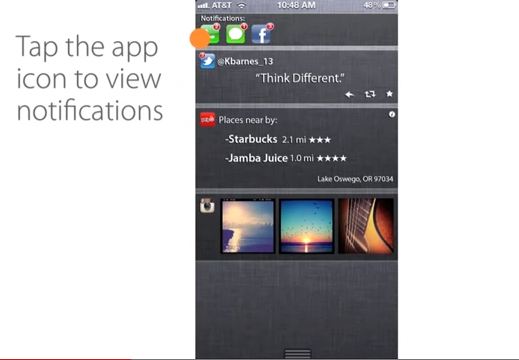View the guitar Instagram photo
Viewport: 519px width, 360px height.
click(366, 226)
